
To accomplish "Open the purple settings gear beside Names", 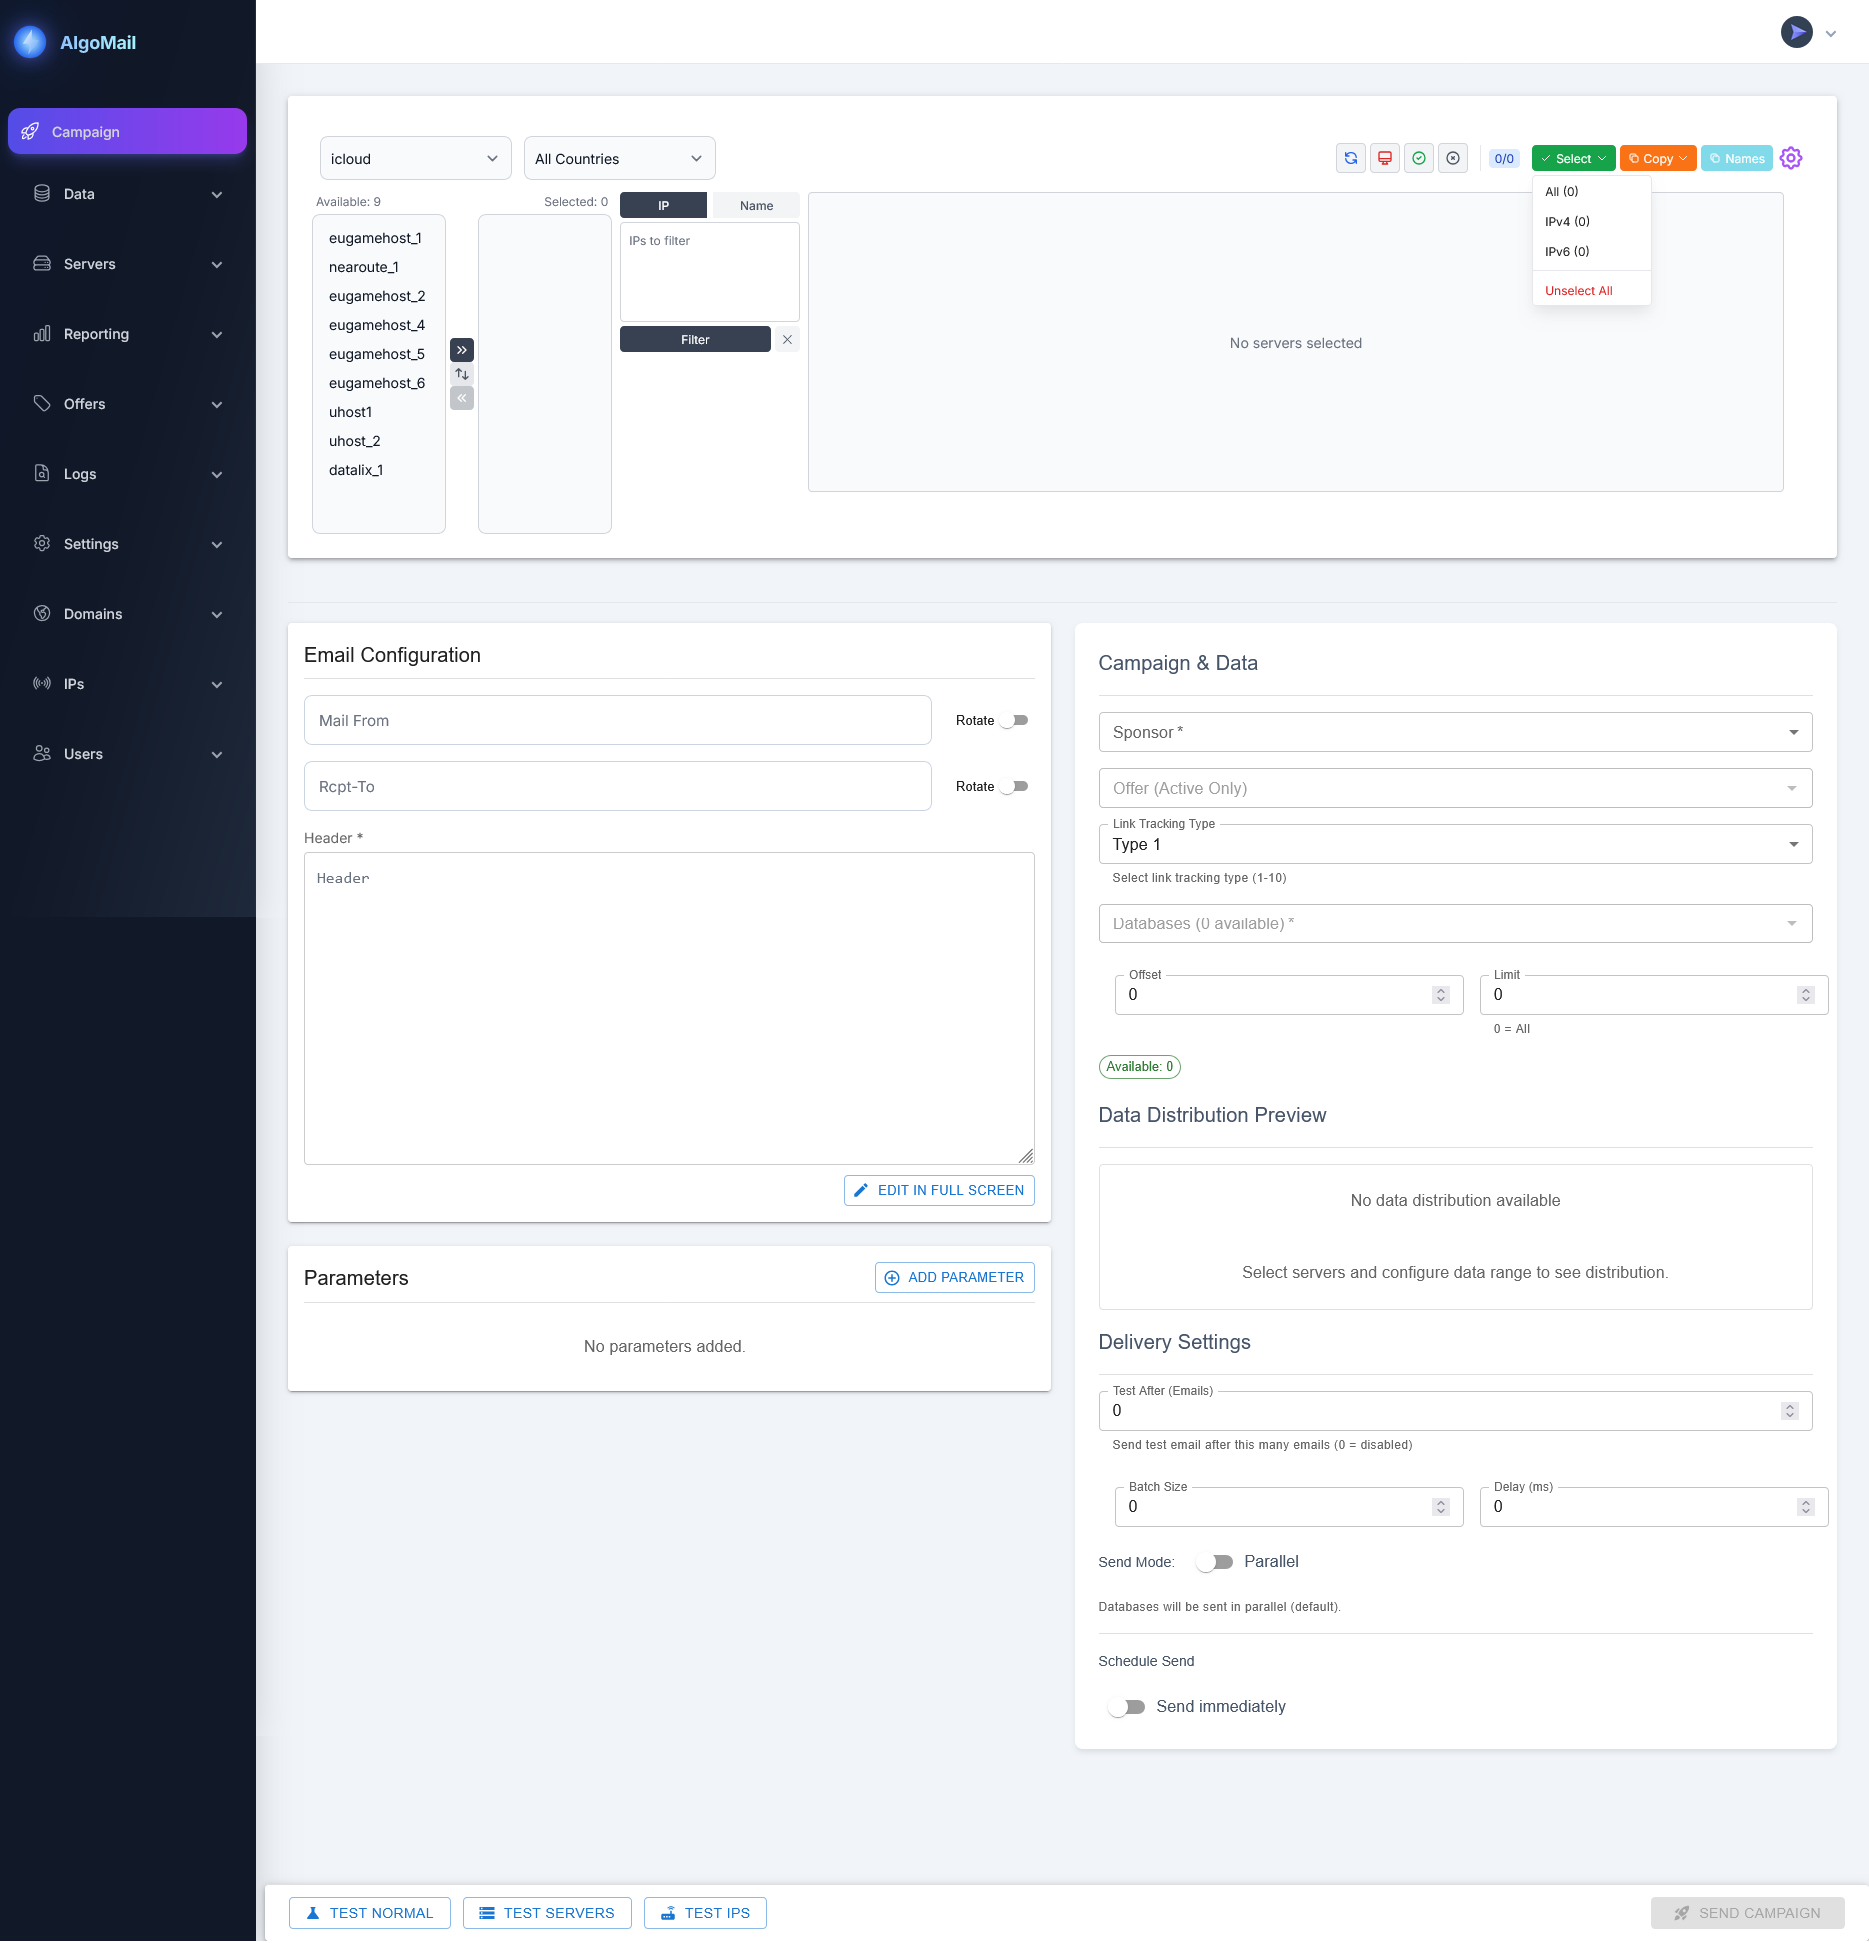I will 1790,158.
